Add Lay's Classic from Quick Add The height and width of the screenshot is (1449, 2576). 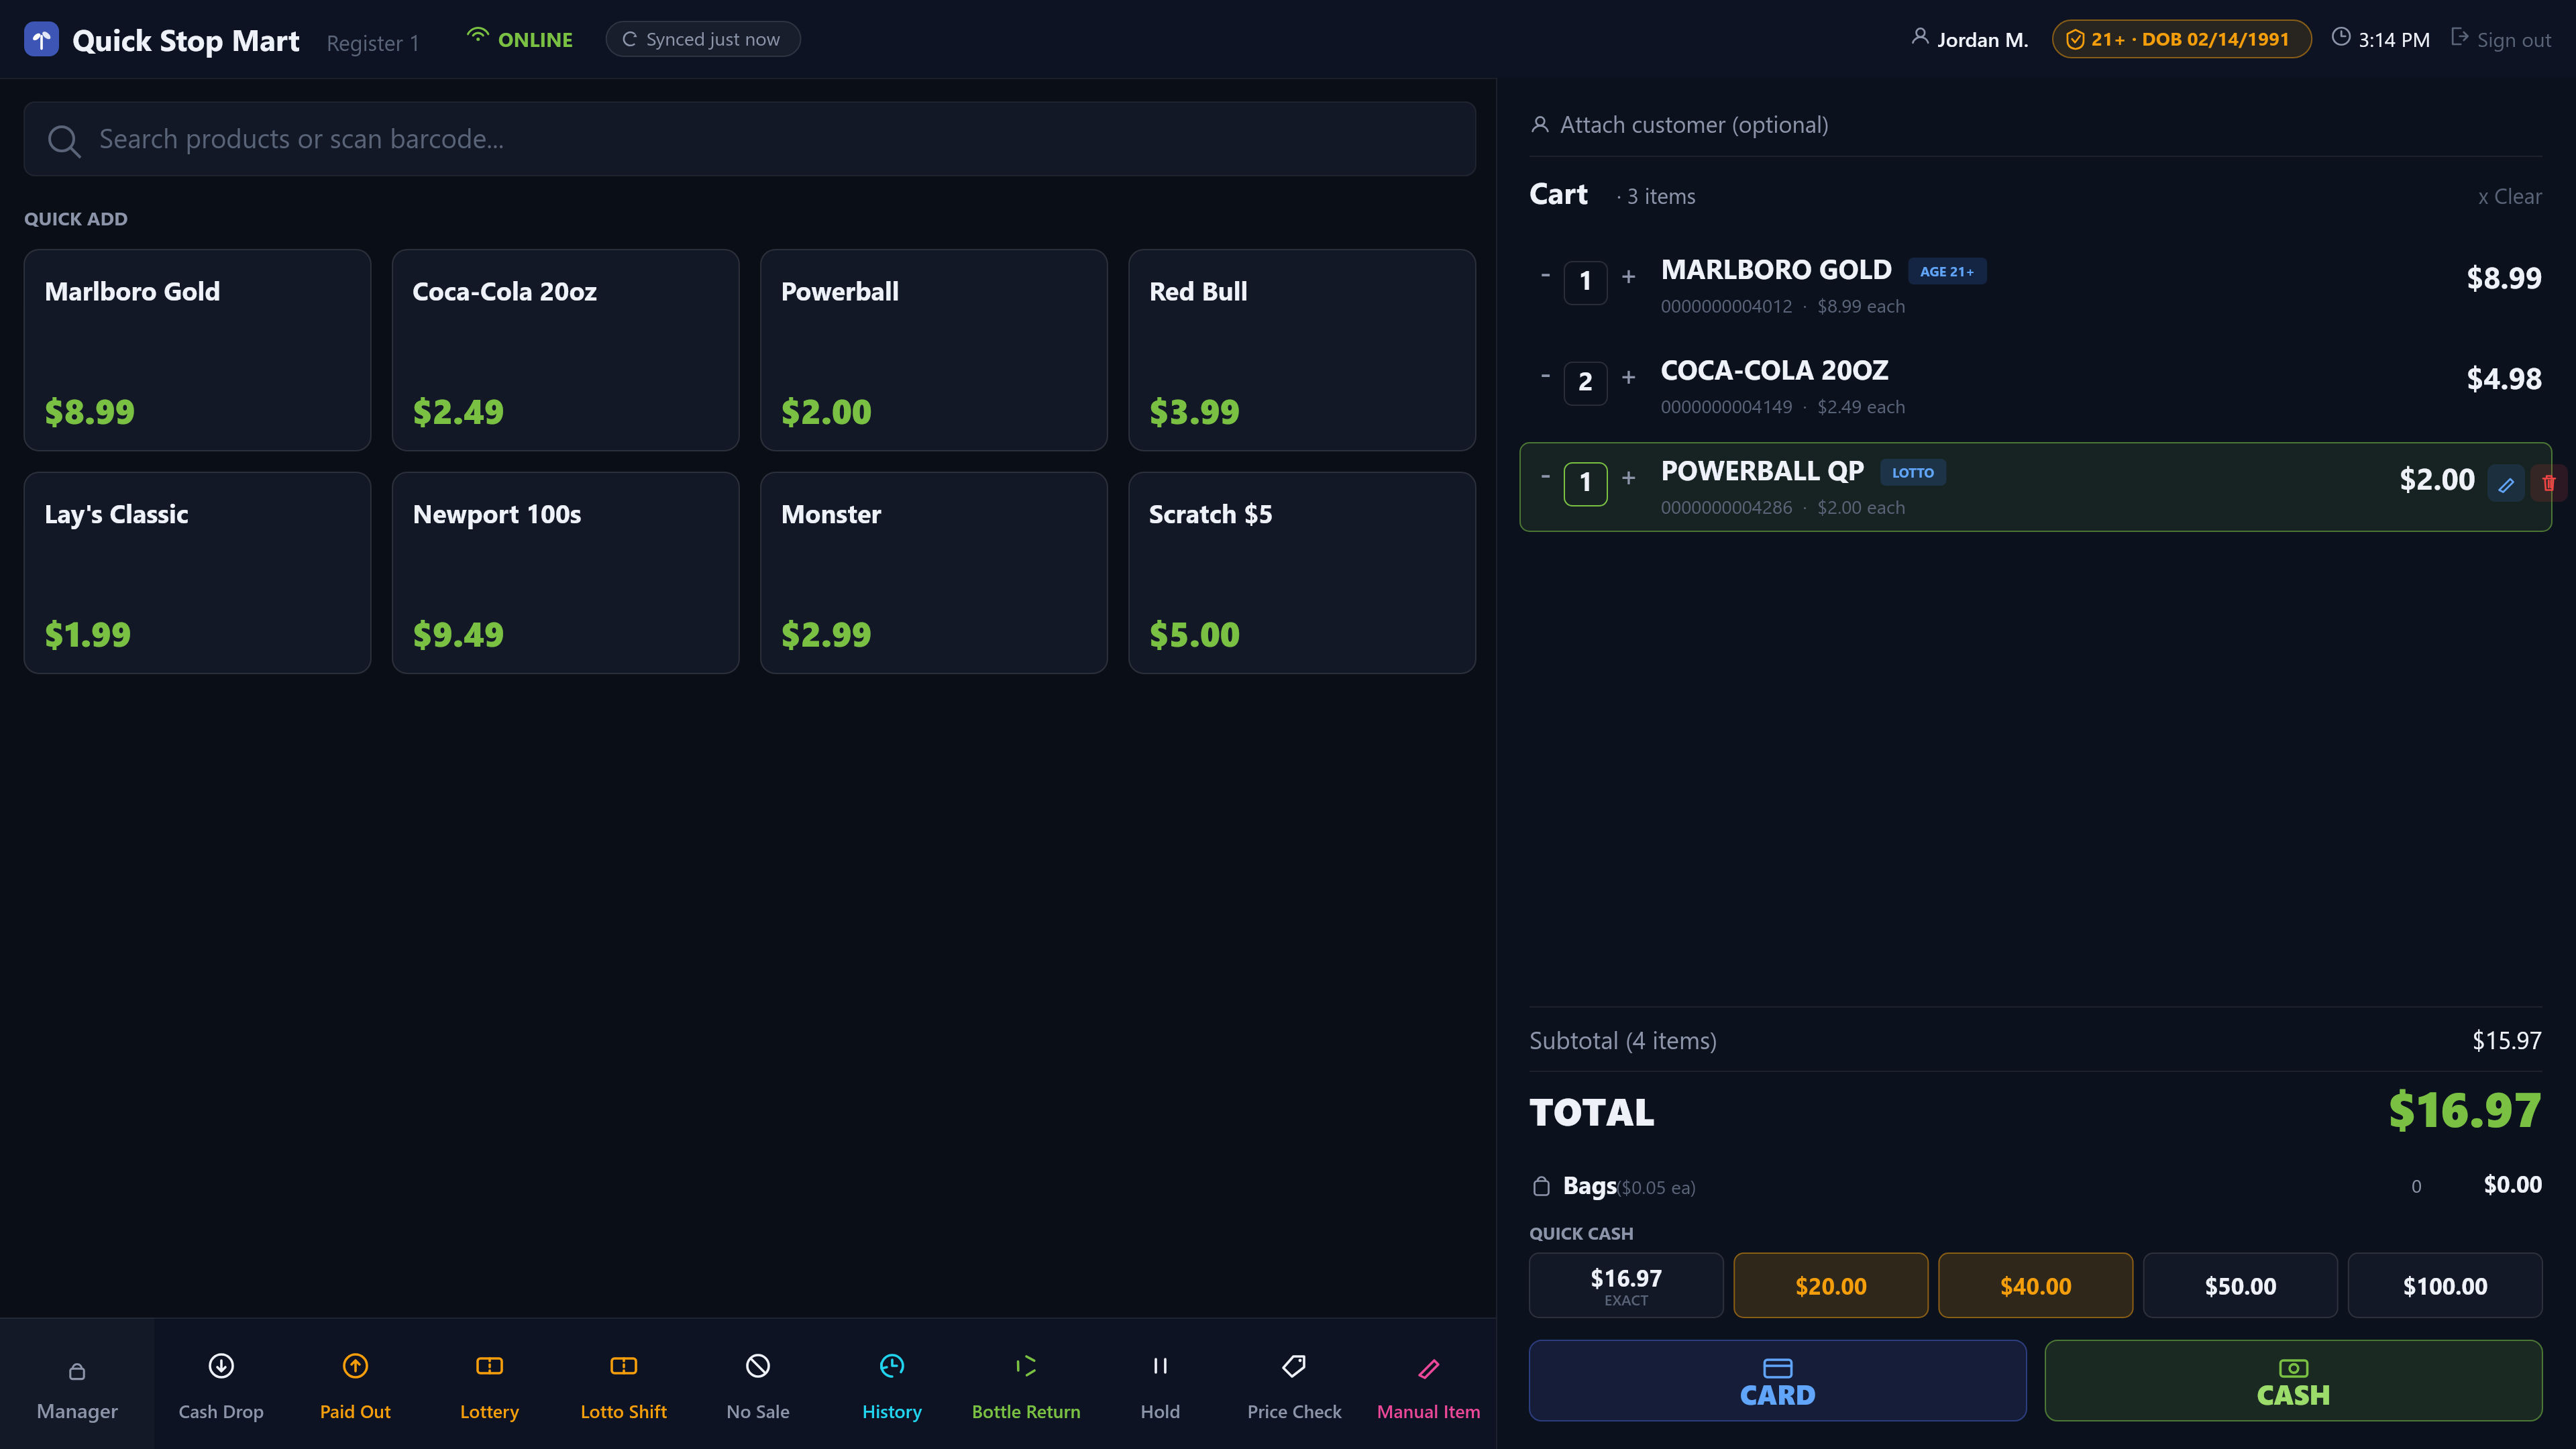pyautogui.click(x=197, y=573)
